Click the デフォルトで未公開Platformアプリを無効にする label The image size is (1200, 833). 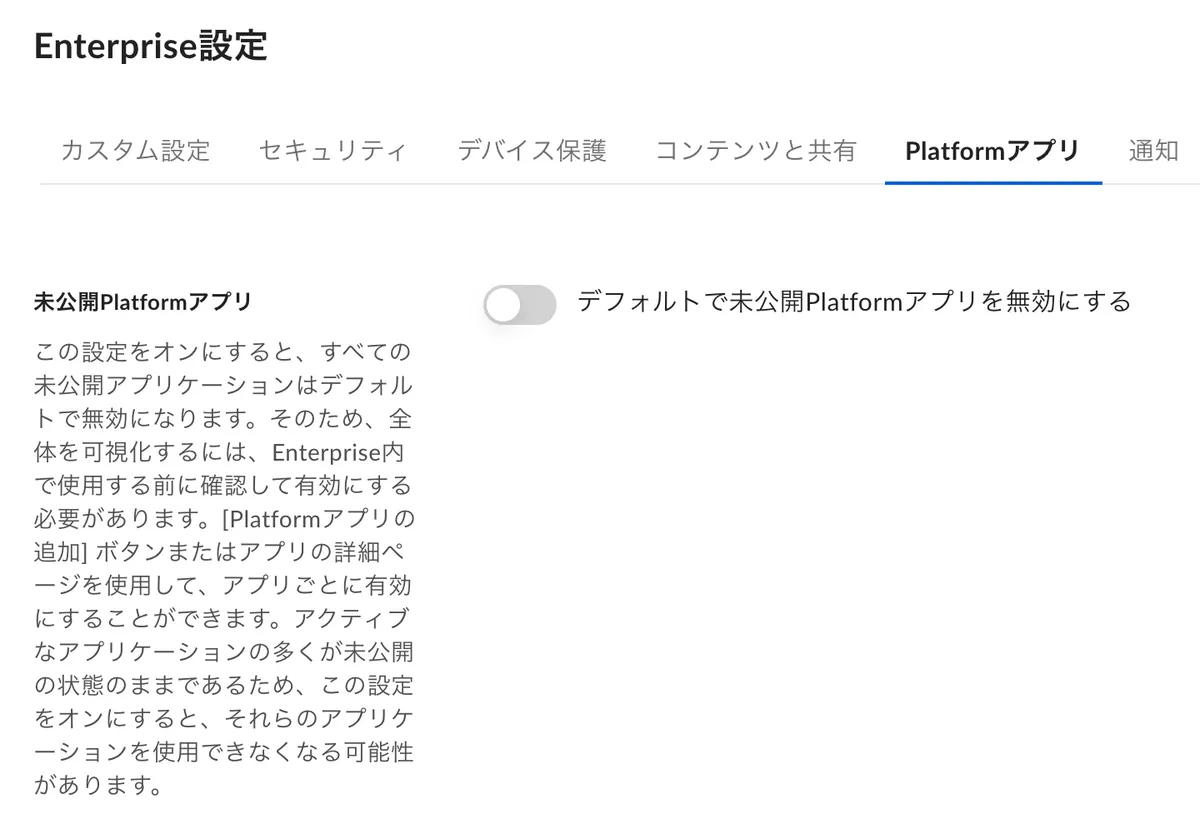854,301
